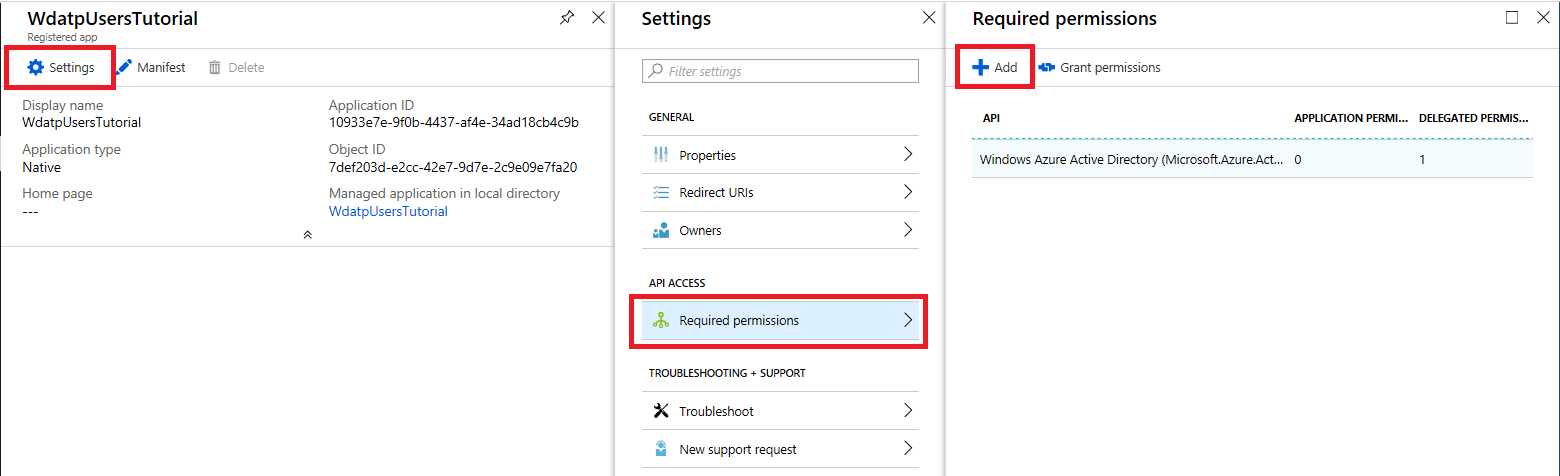Open the Owners settings
Screen dimensions: 1560x476
[700, 230]
